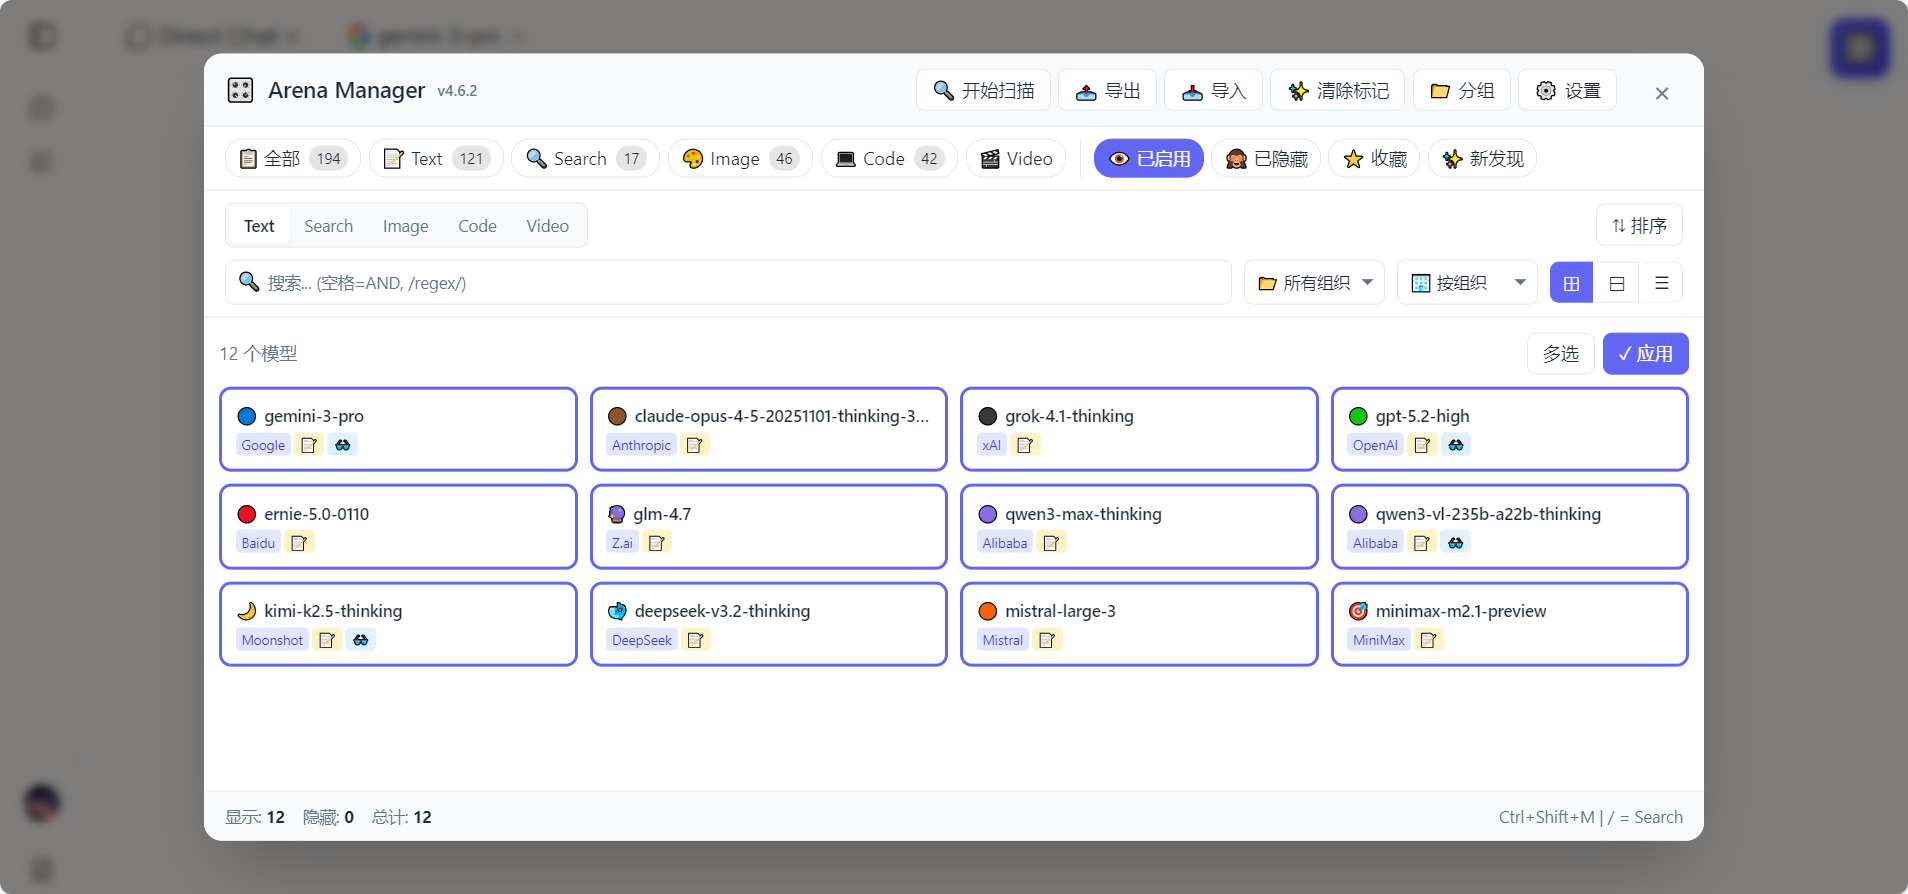Click 导出 export button
This screenshot has width=1908, height=894.
[1107, 90]
